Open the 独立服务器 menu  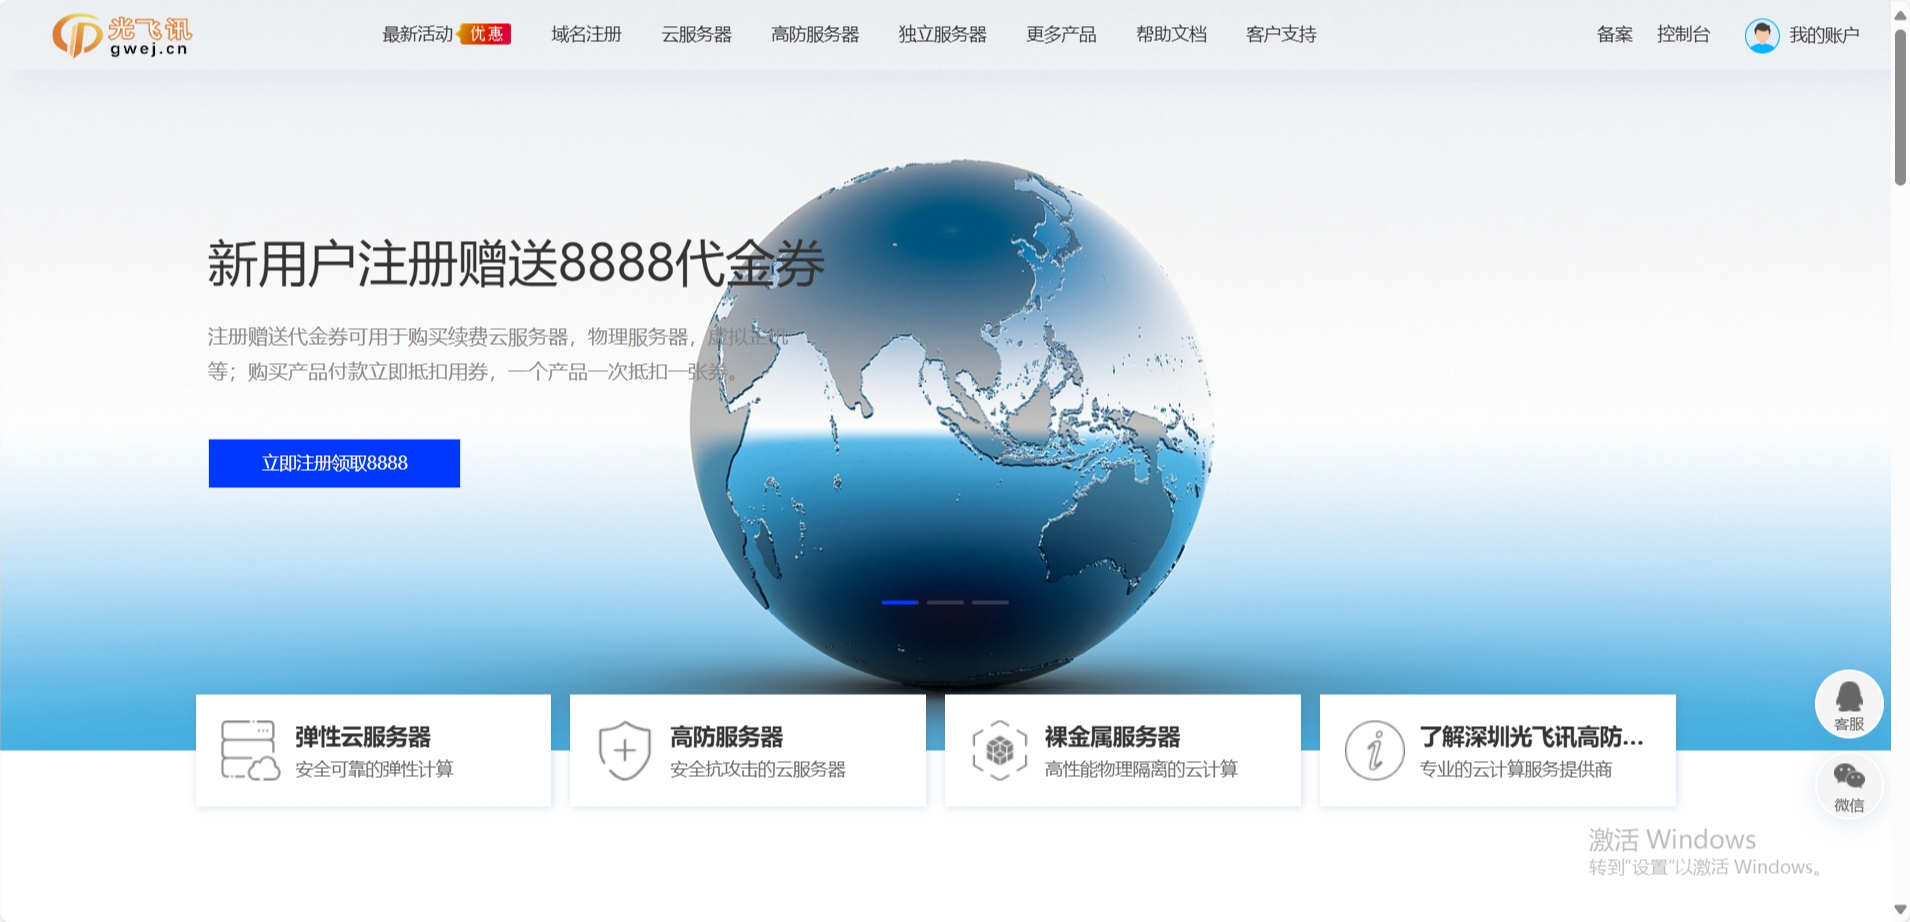click(941, 34)
